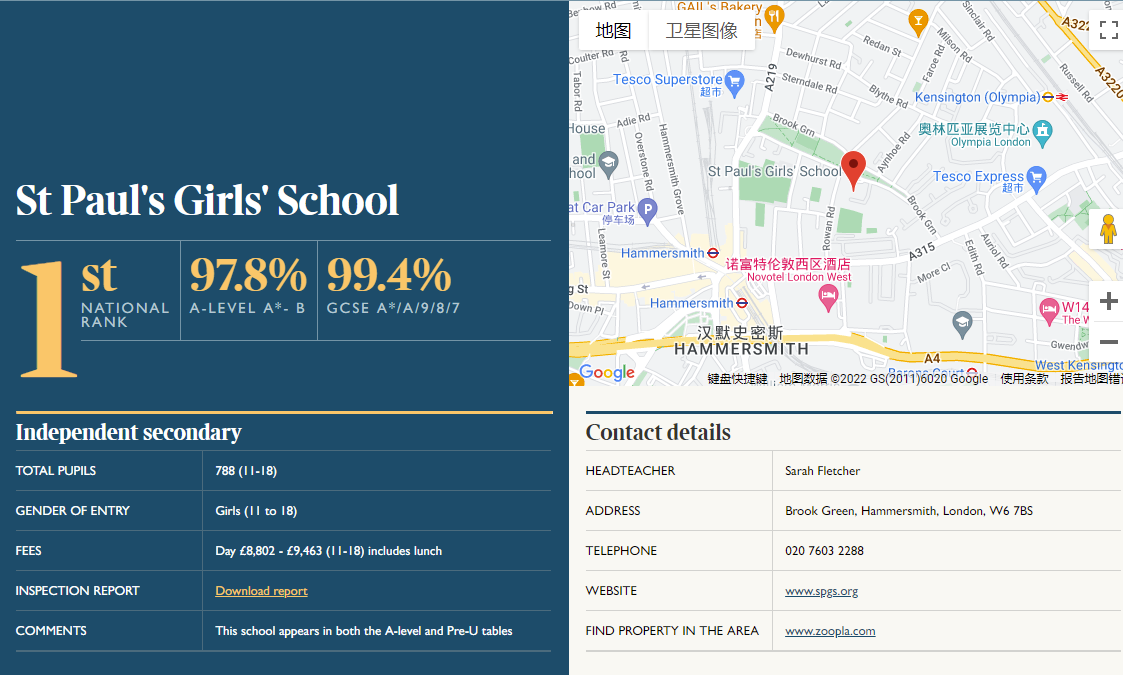Toggle fullscreen map view
The height and width of the screenshot is (675, 1123).
click(1108, 30)
